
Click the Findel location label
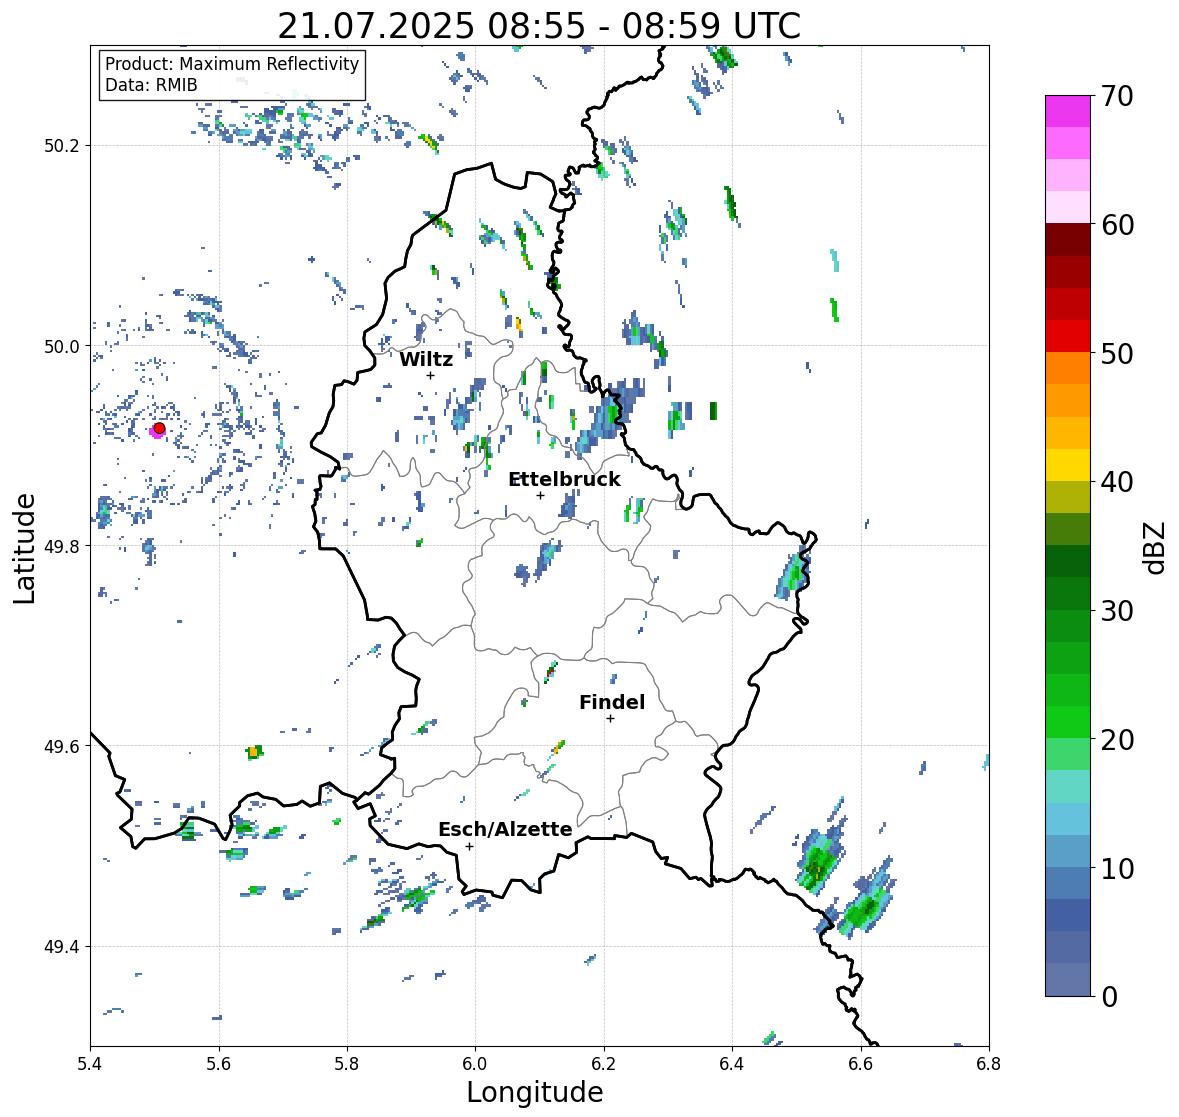pos(612,702)
